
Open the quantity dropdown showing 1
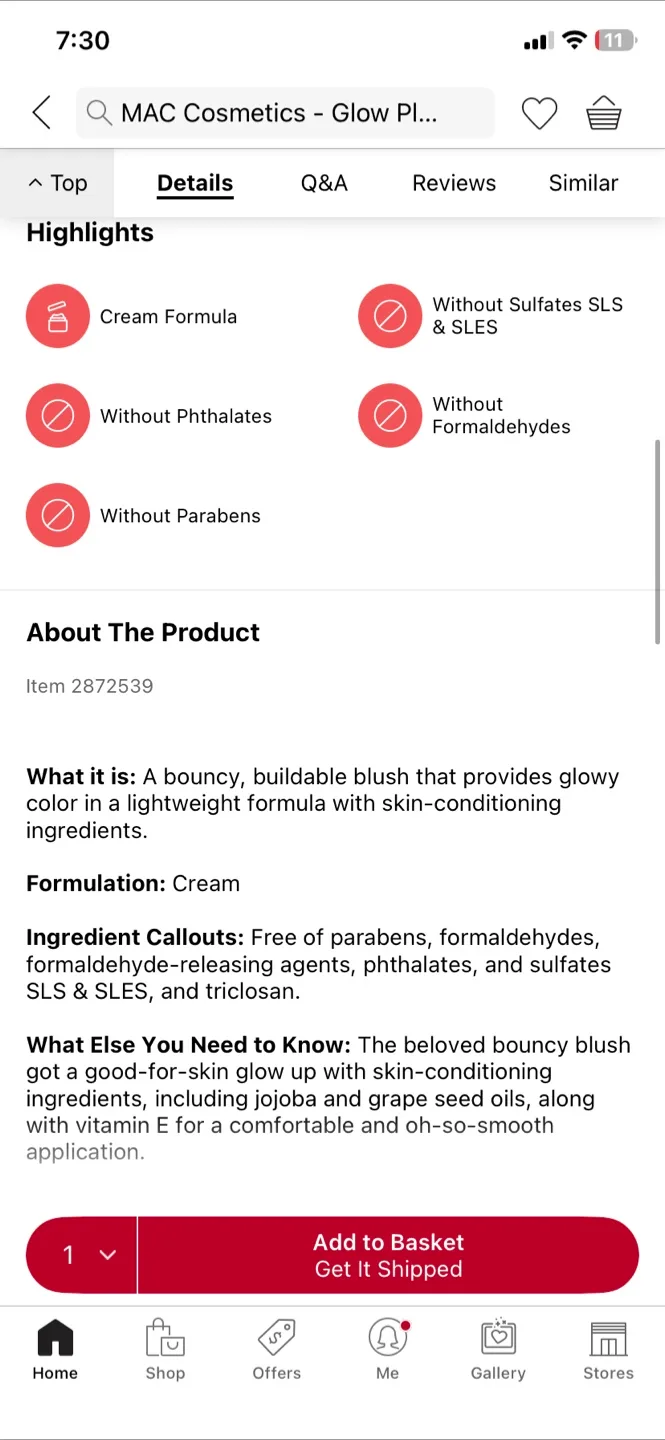pyautogui.click(x=82, y=1255)
